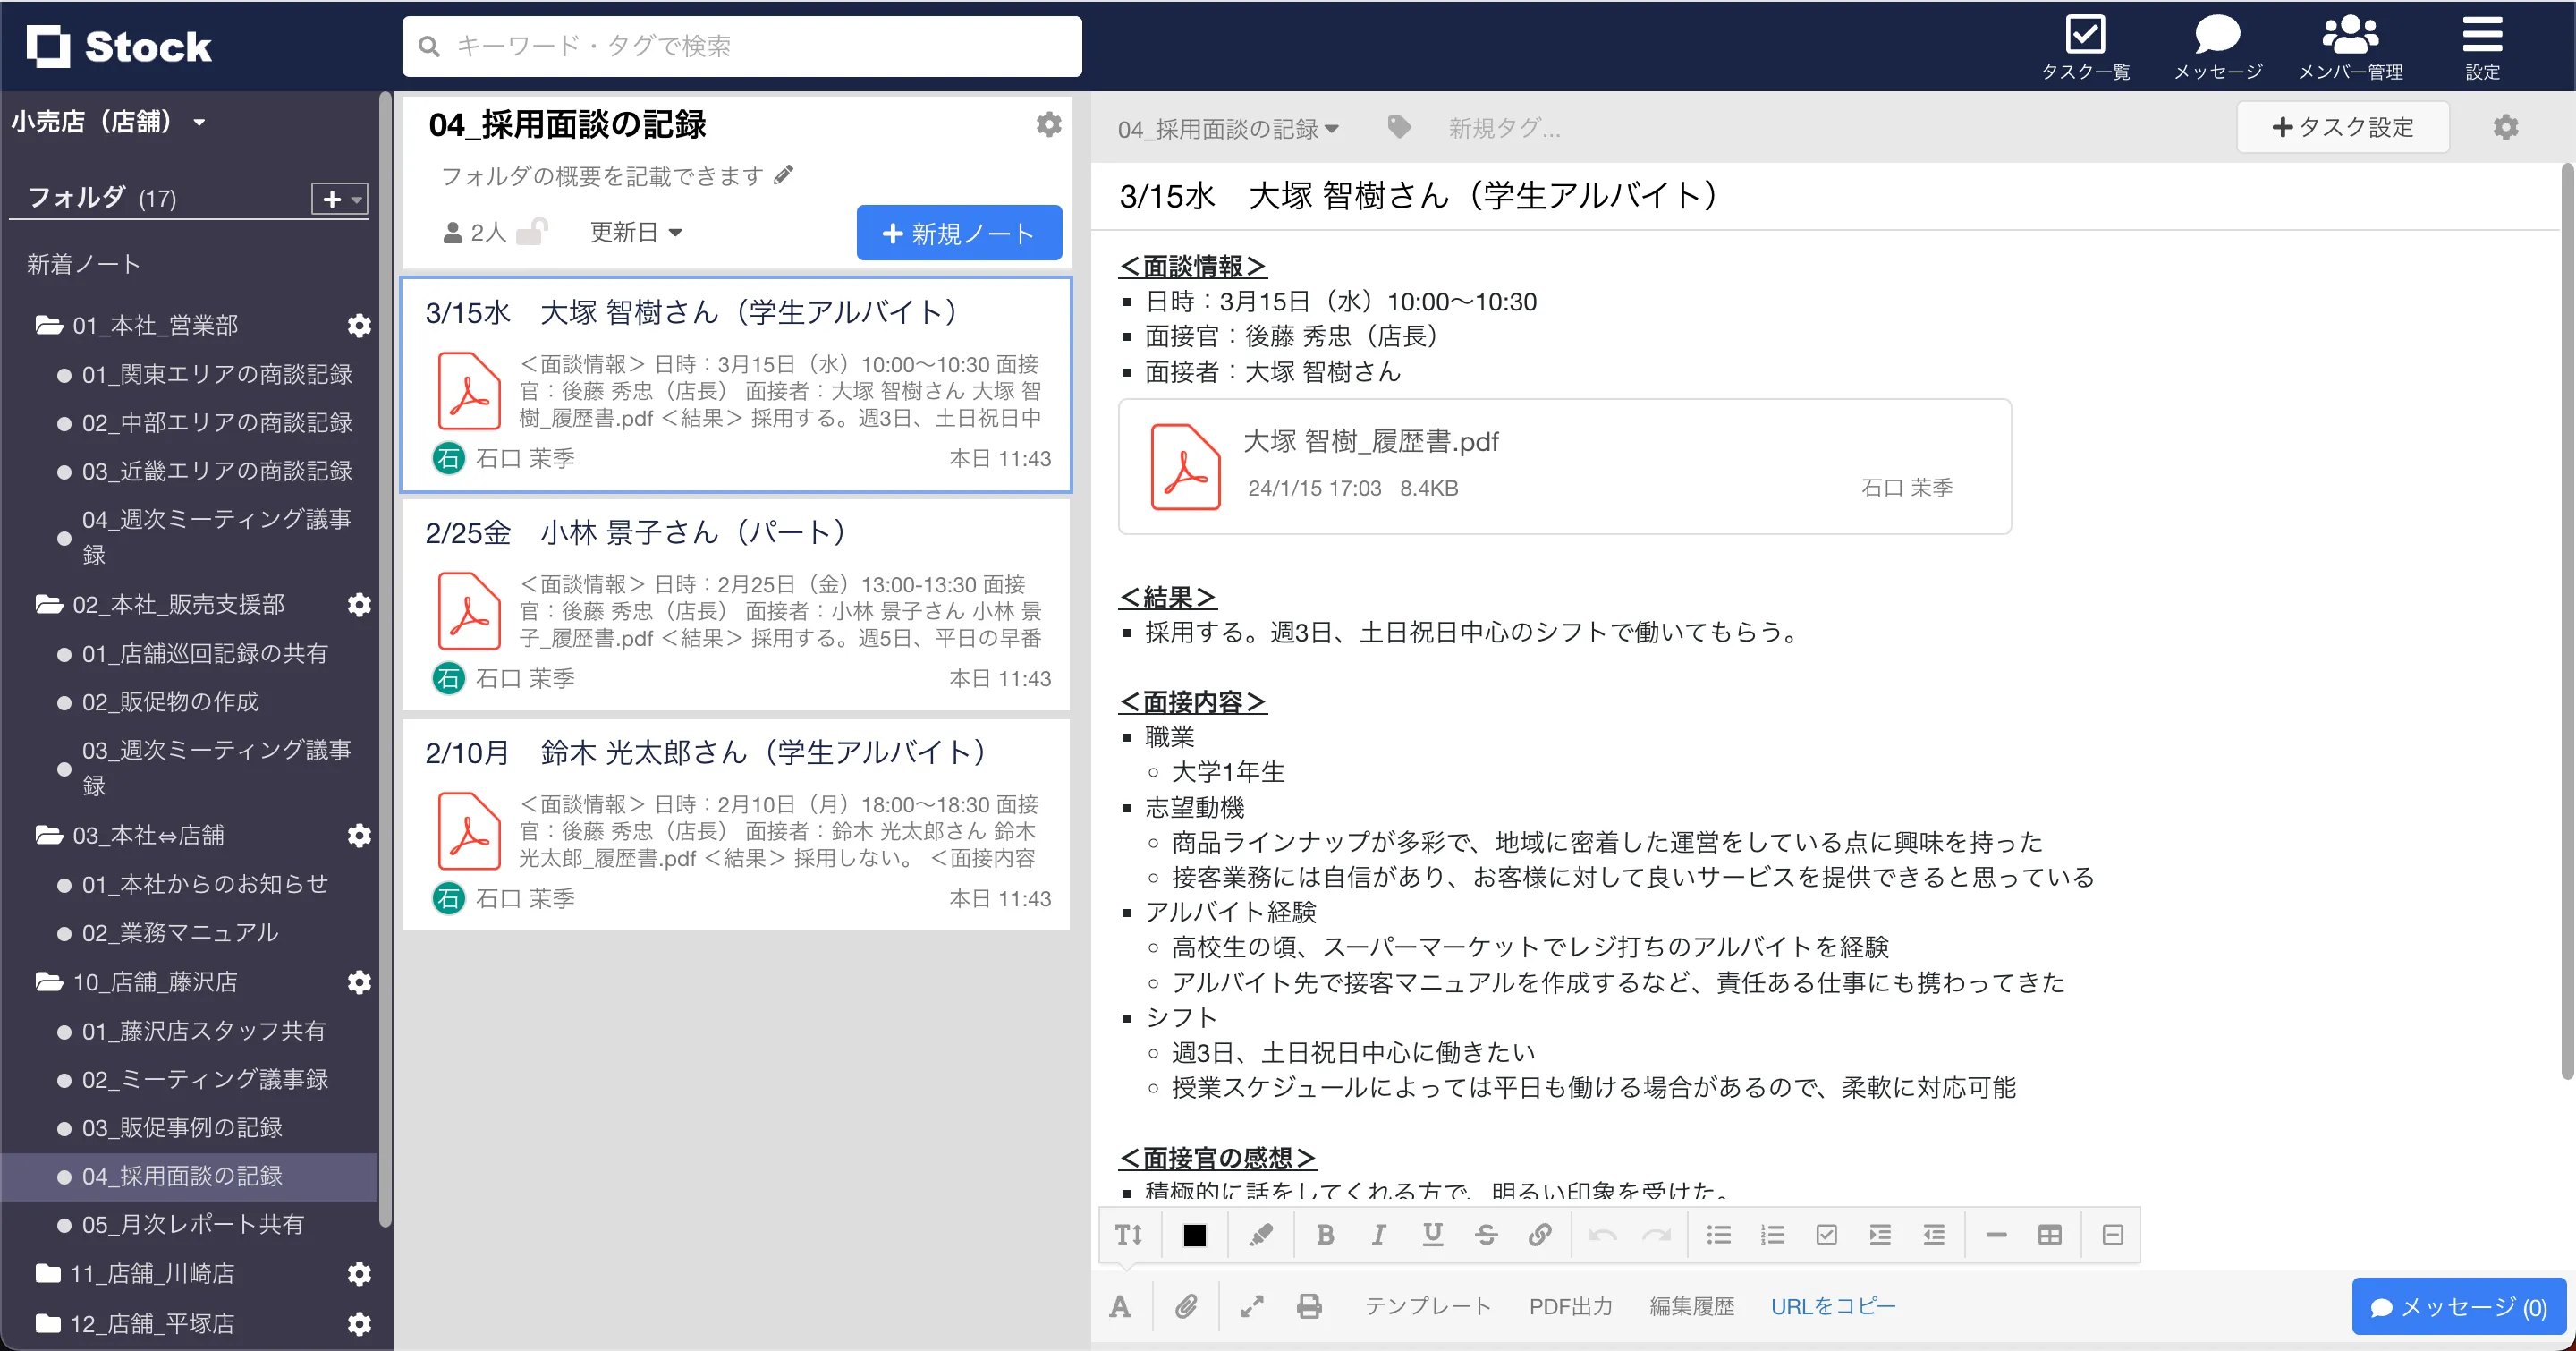Click the URLをコピー link
2576x1351 pixels.
[x=1832, y=1306]
